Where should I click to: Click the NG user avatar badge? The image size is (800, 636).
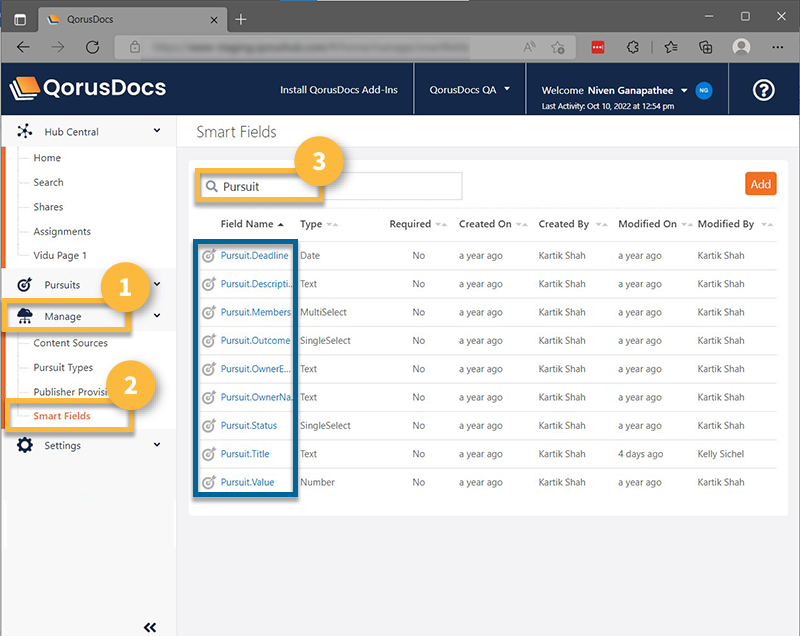(704, 90)
